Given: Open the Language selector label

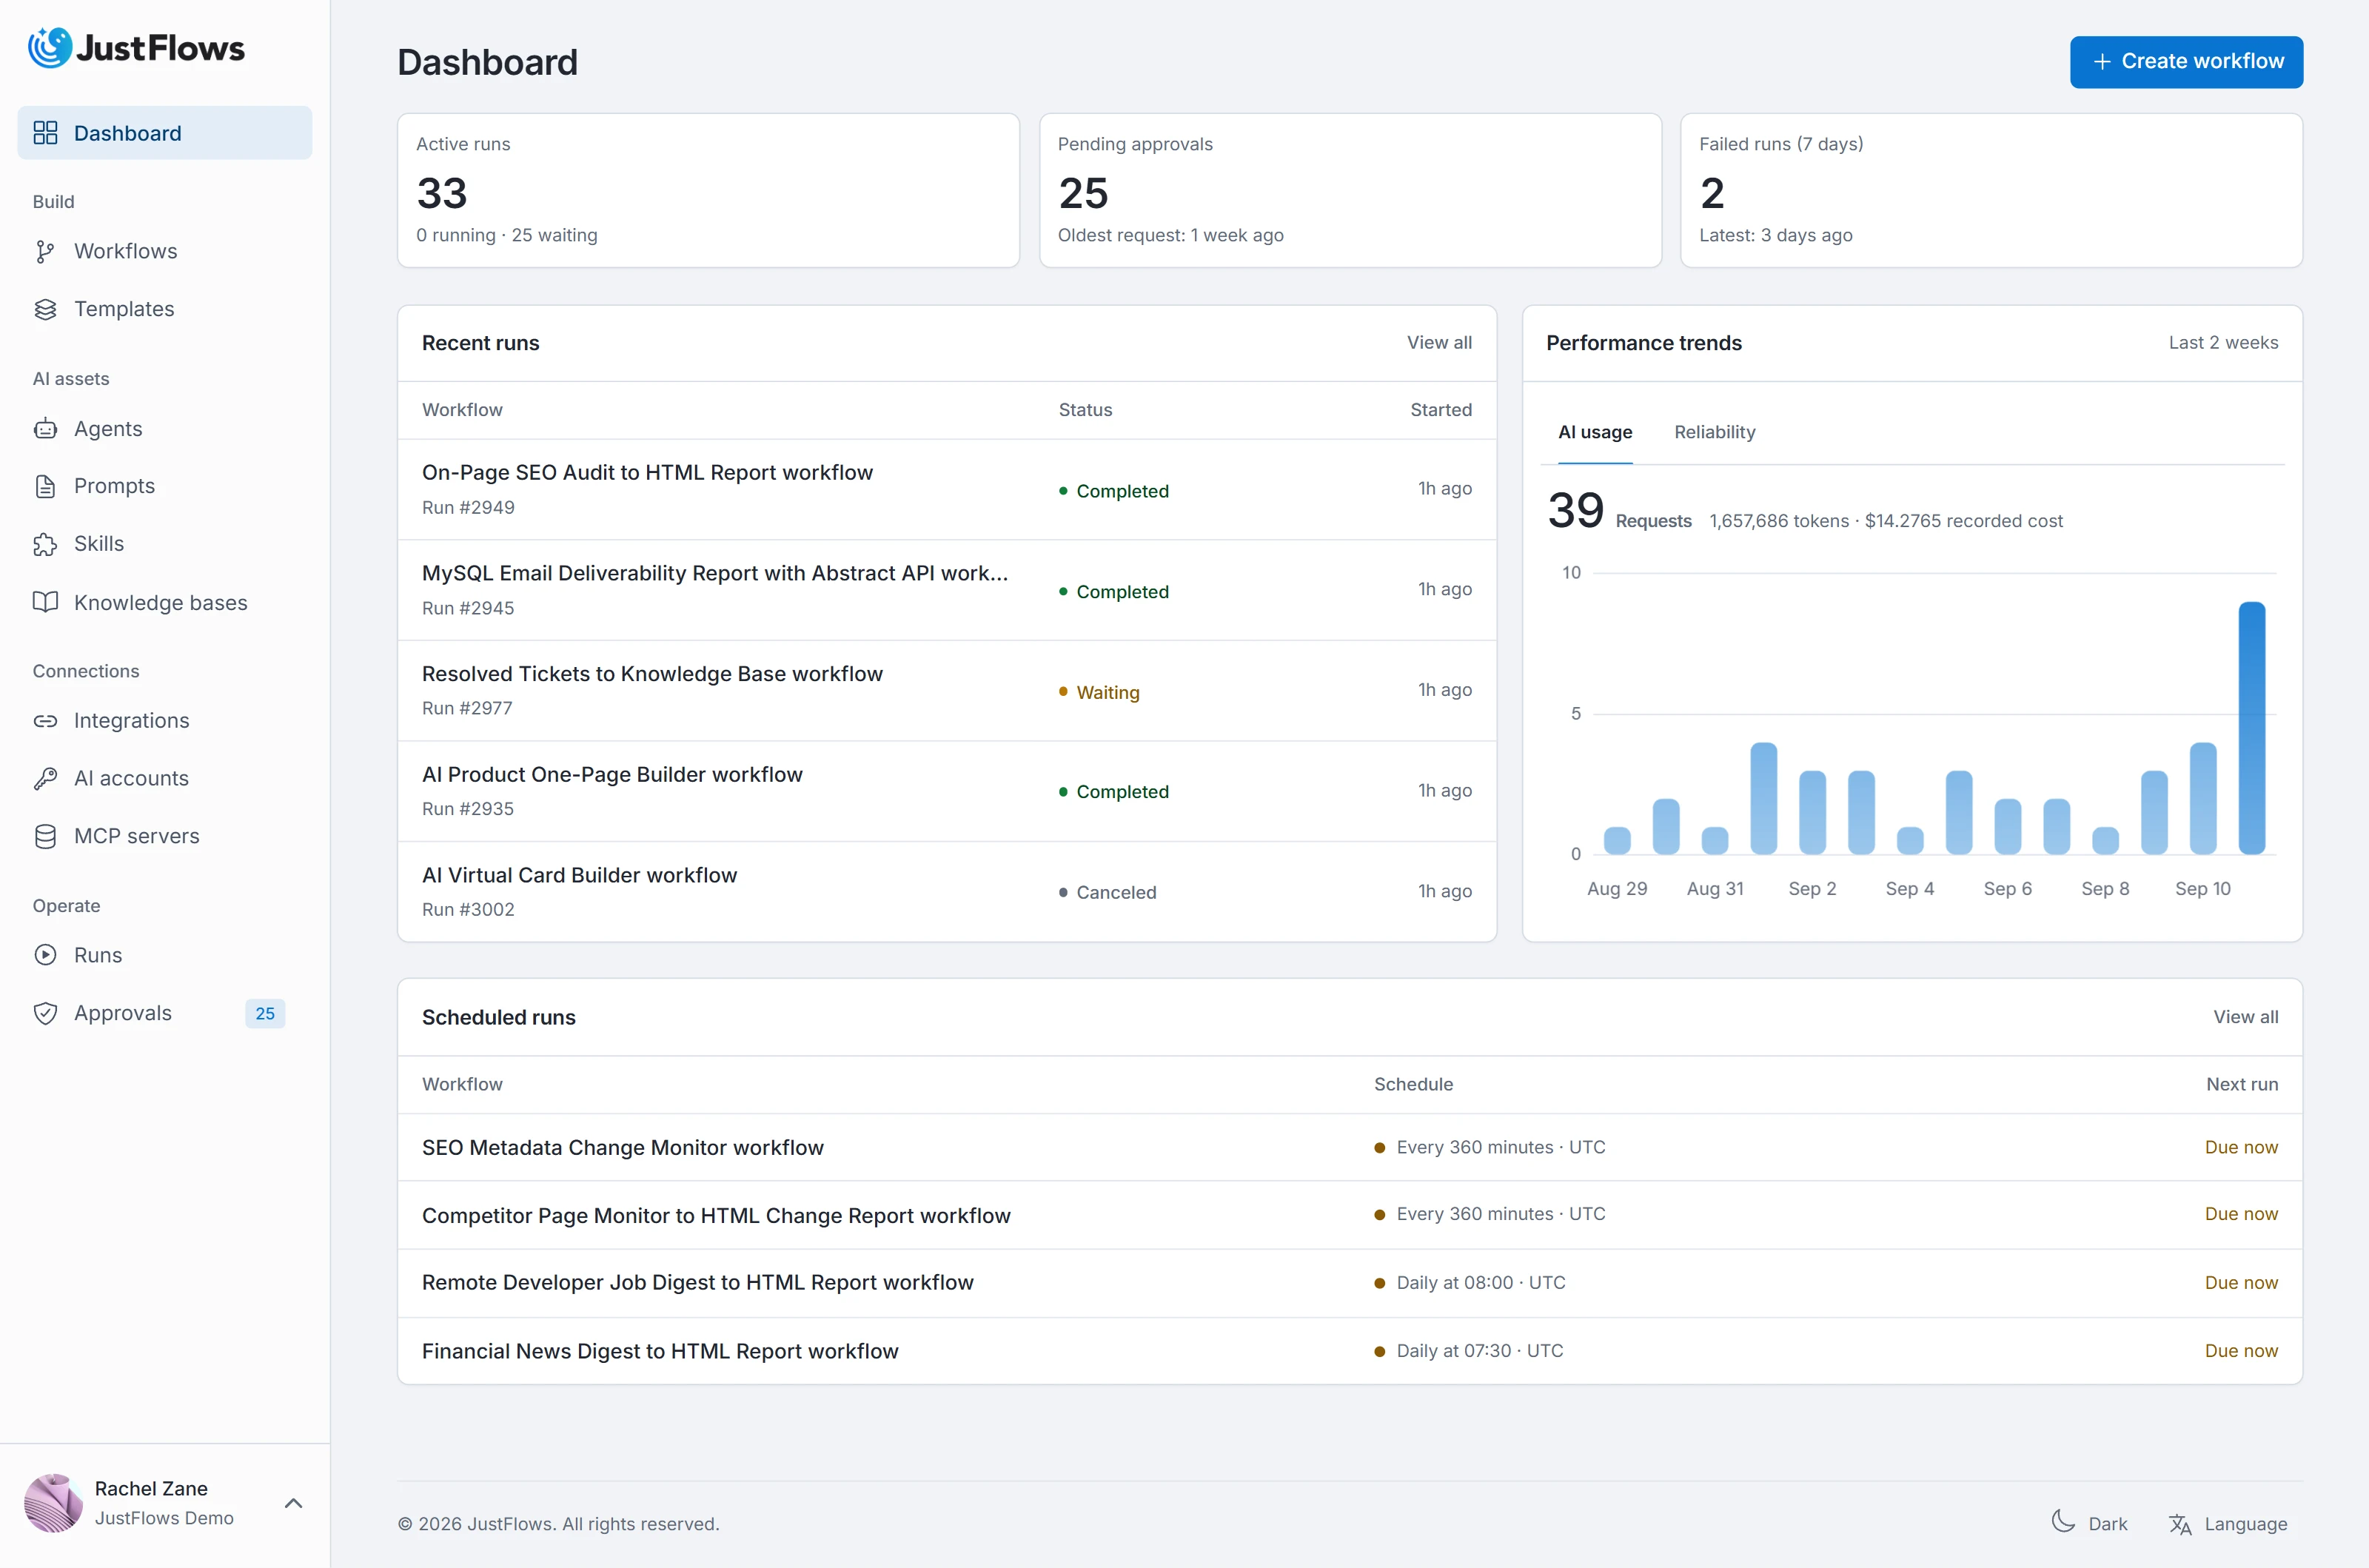Looking at the screenshot, I should coord(2245,1524).
